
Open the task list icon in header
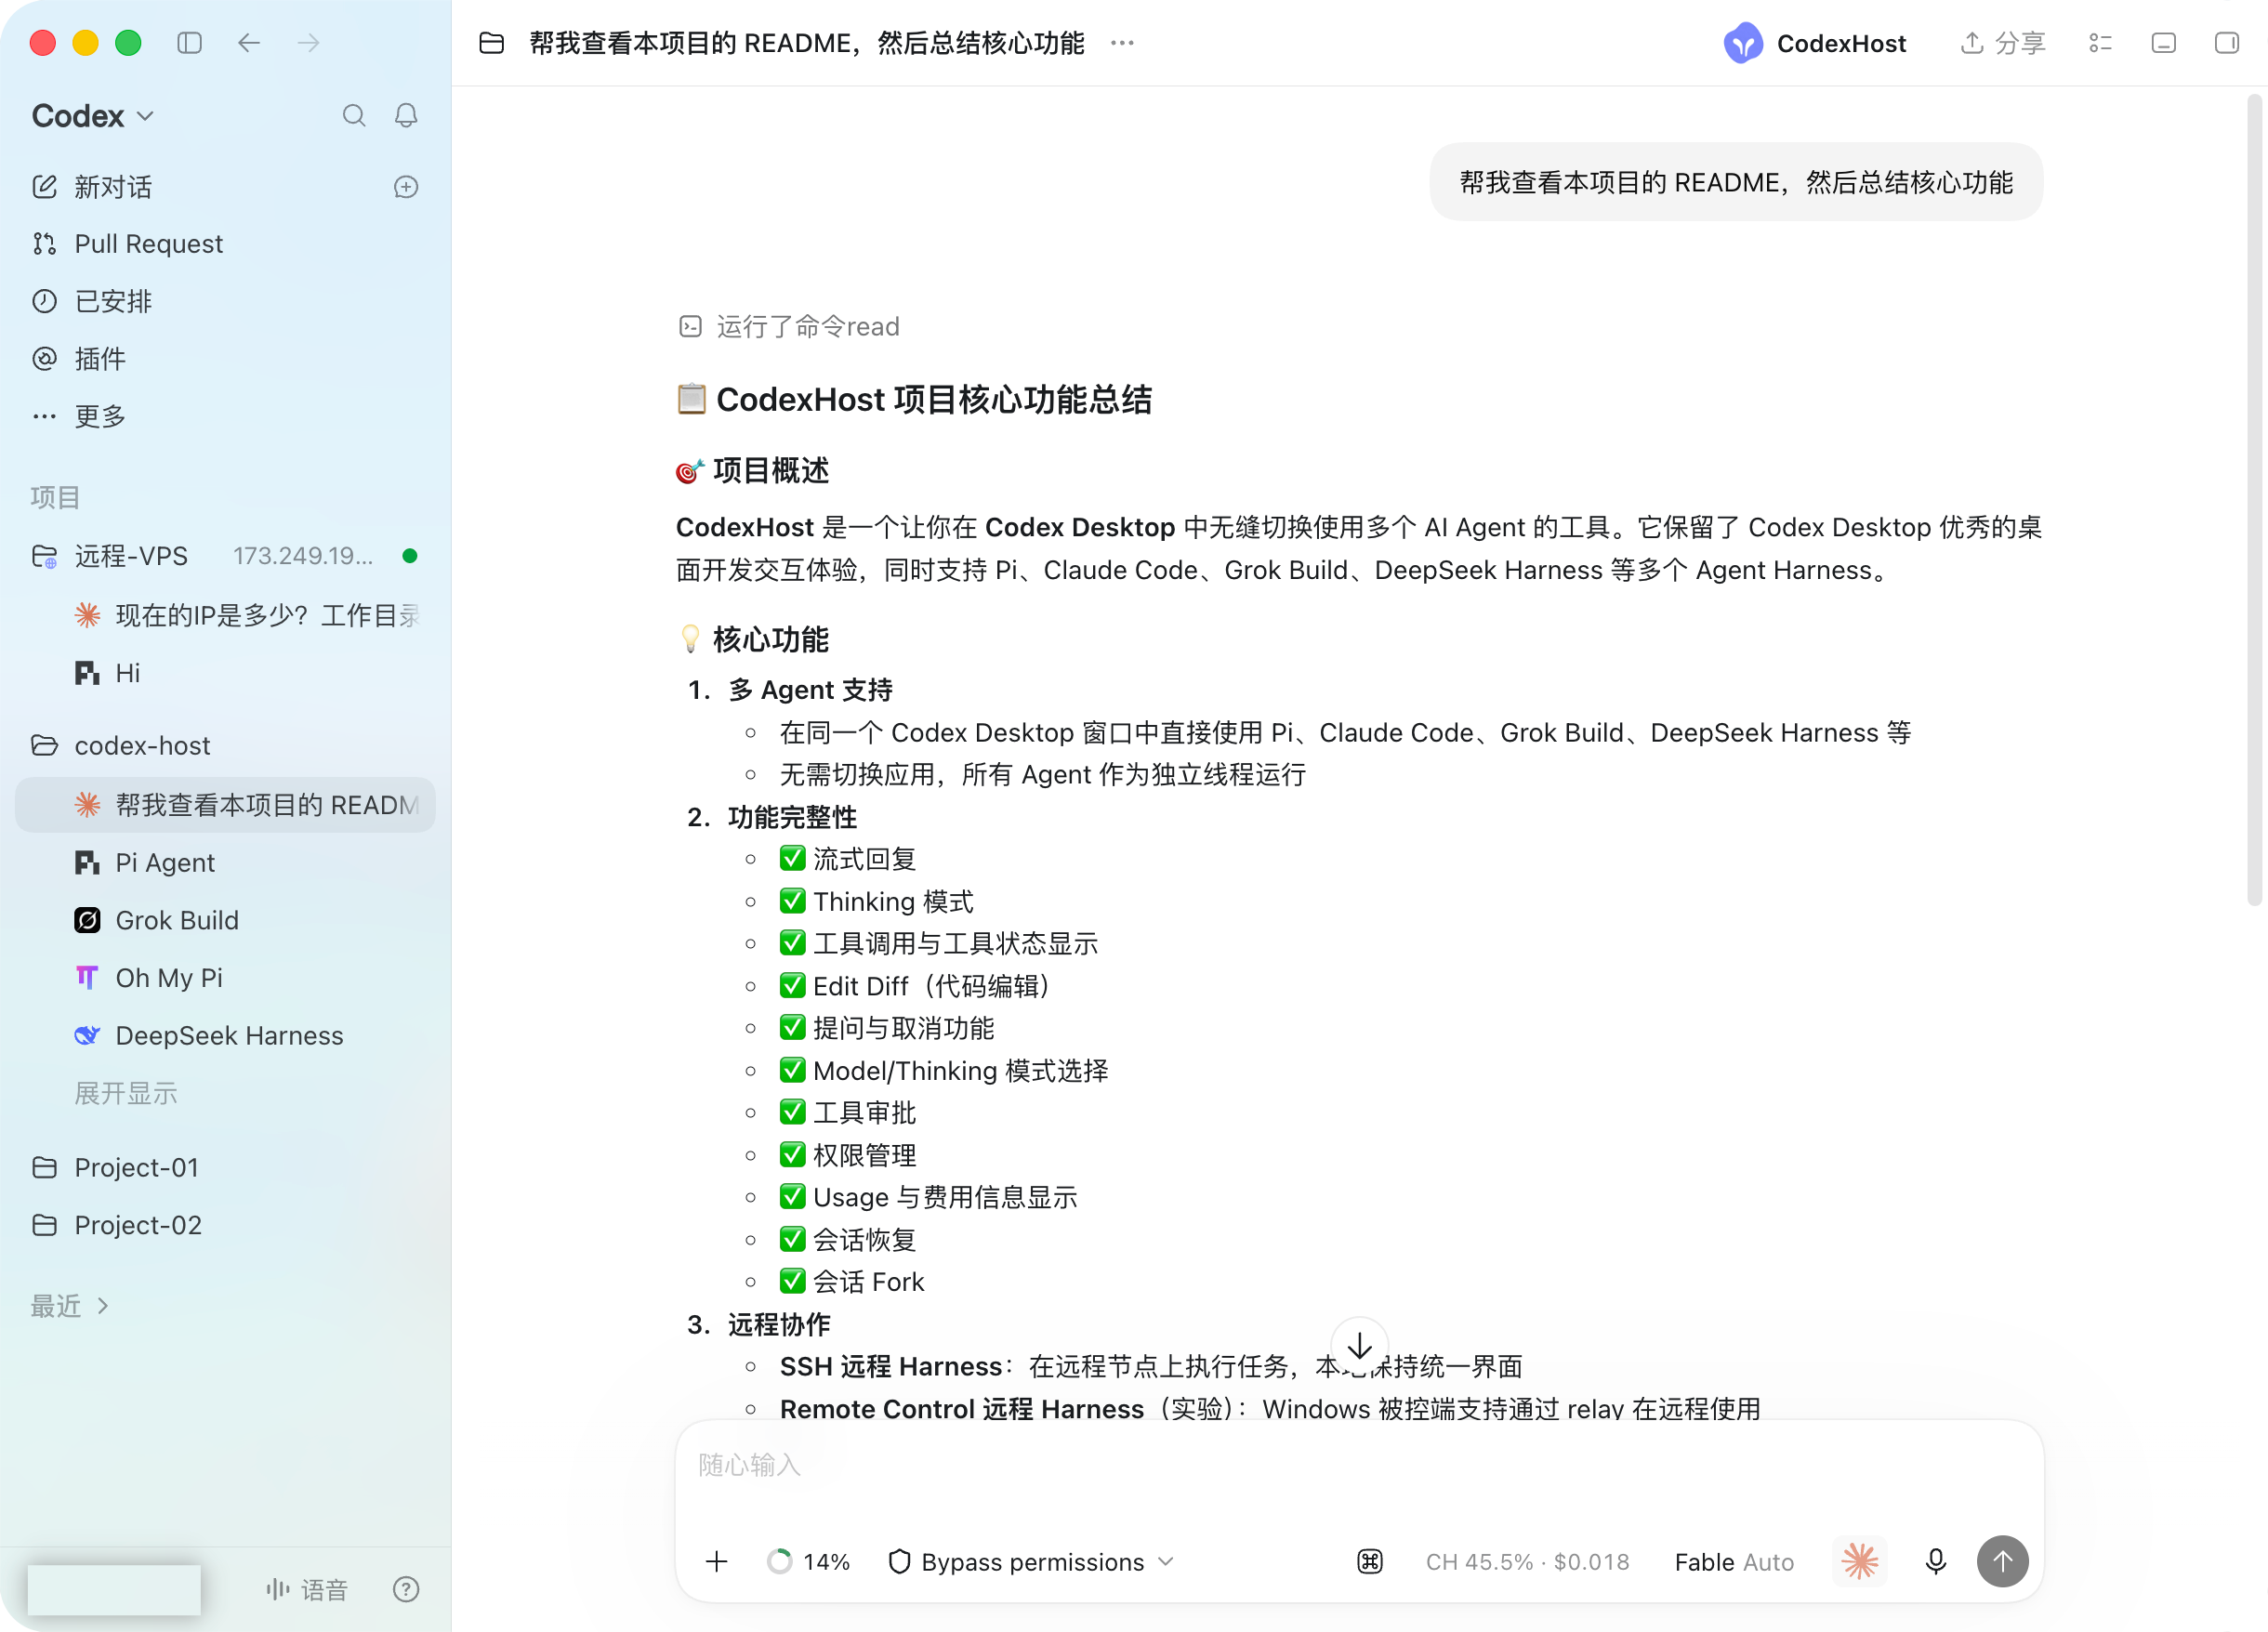(x=2100, y=43)
